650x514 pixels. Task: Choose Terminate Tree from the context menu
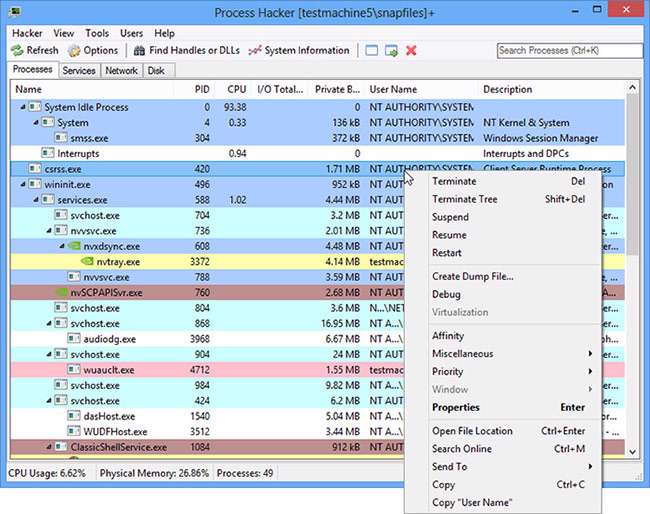(x=464, y=199)
